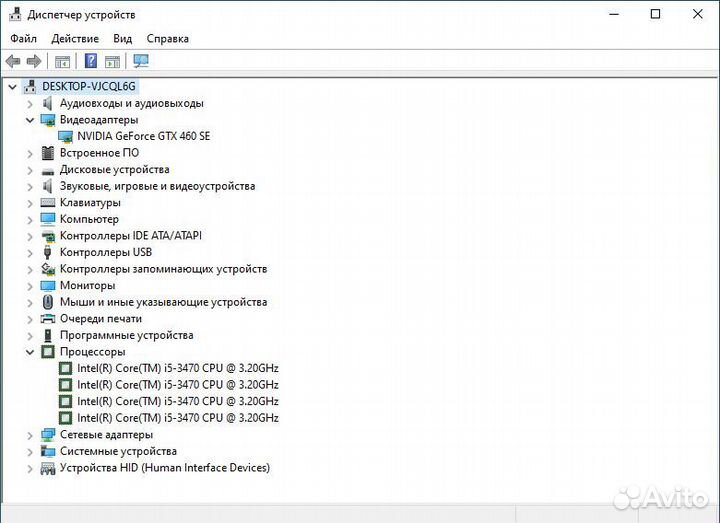Image resolution: width=720 pixels, height=523 pixels.
Task: Expand the Сетевые адаптеры node
Action: point(30,435)
